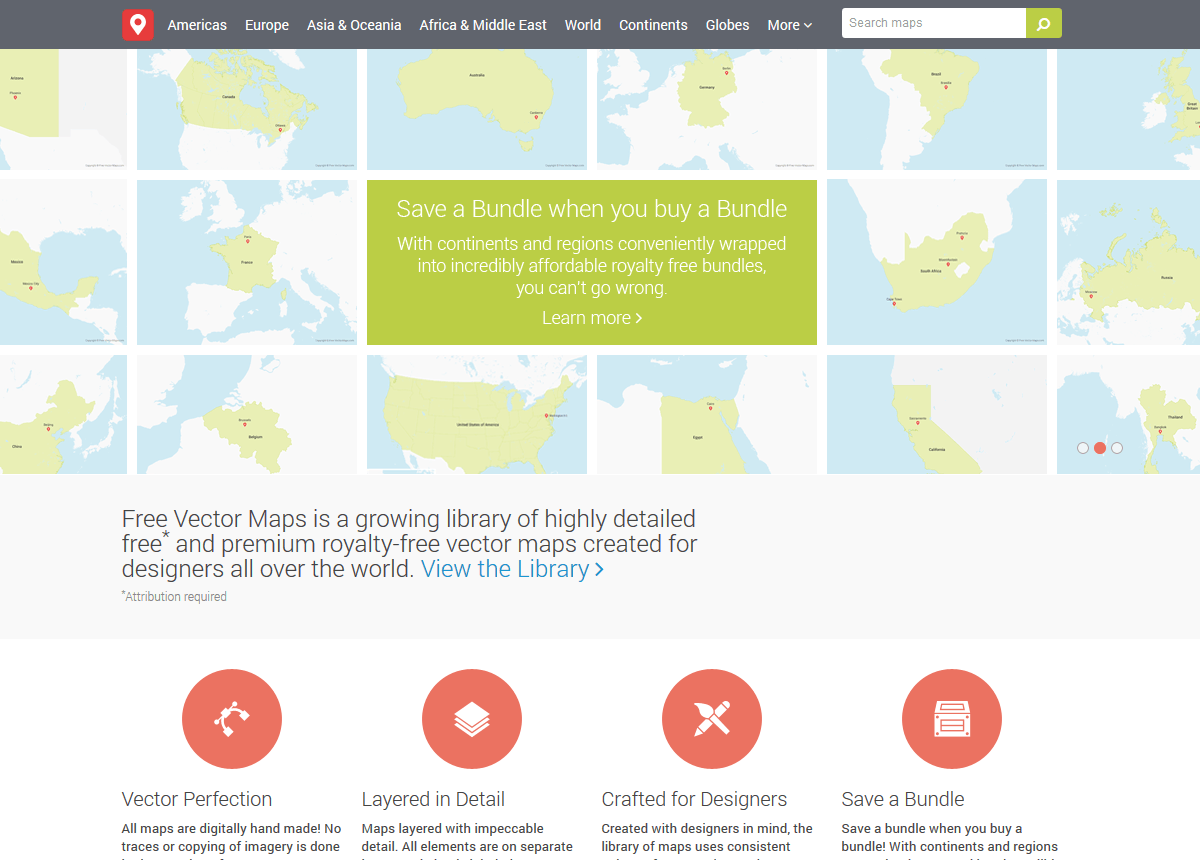The height and width of the screenshot is (860, 1200).
Task: Open the United States of America map thumbnail
Action: click(x=477, y=414)
